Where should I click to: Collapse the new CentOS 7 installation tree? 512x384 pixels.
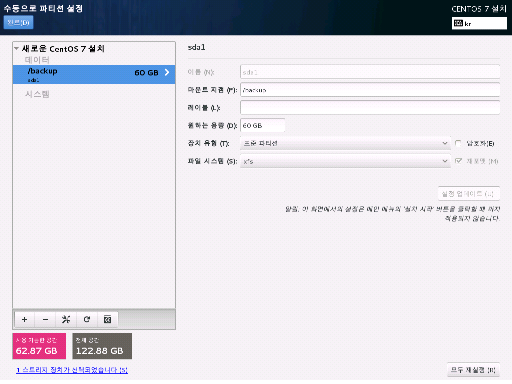[x=16, y=48]
